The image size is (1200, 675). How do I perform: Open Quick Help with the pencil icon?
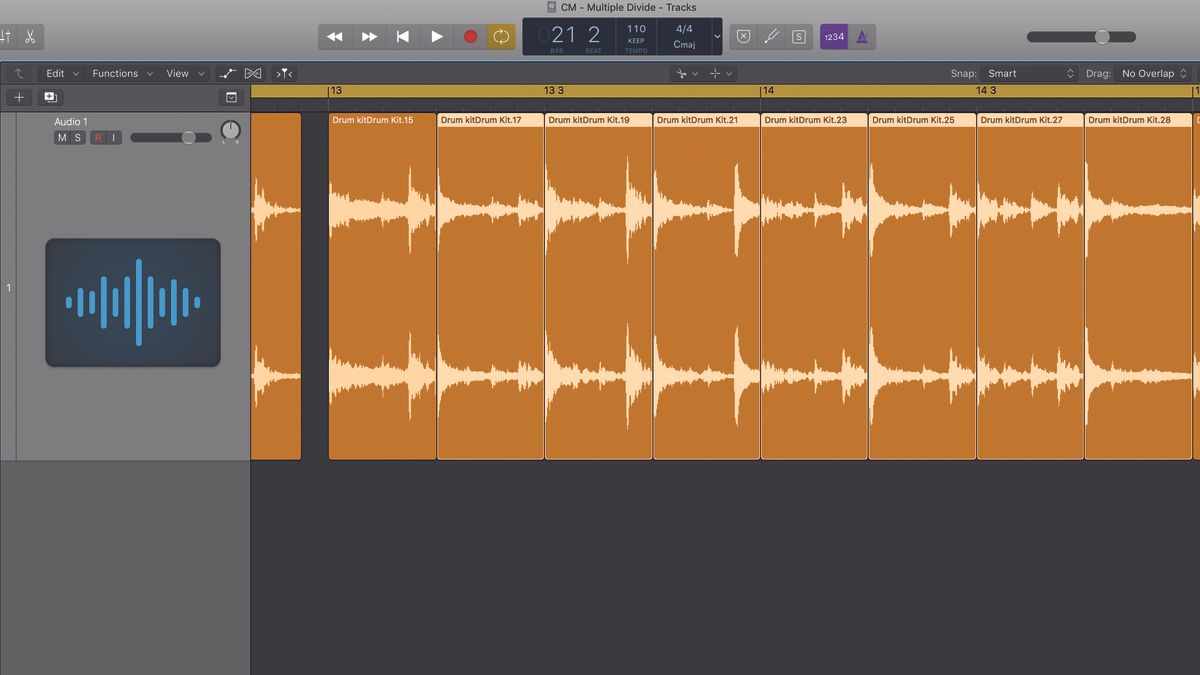(x=770, y=36)
